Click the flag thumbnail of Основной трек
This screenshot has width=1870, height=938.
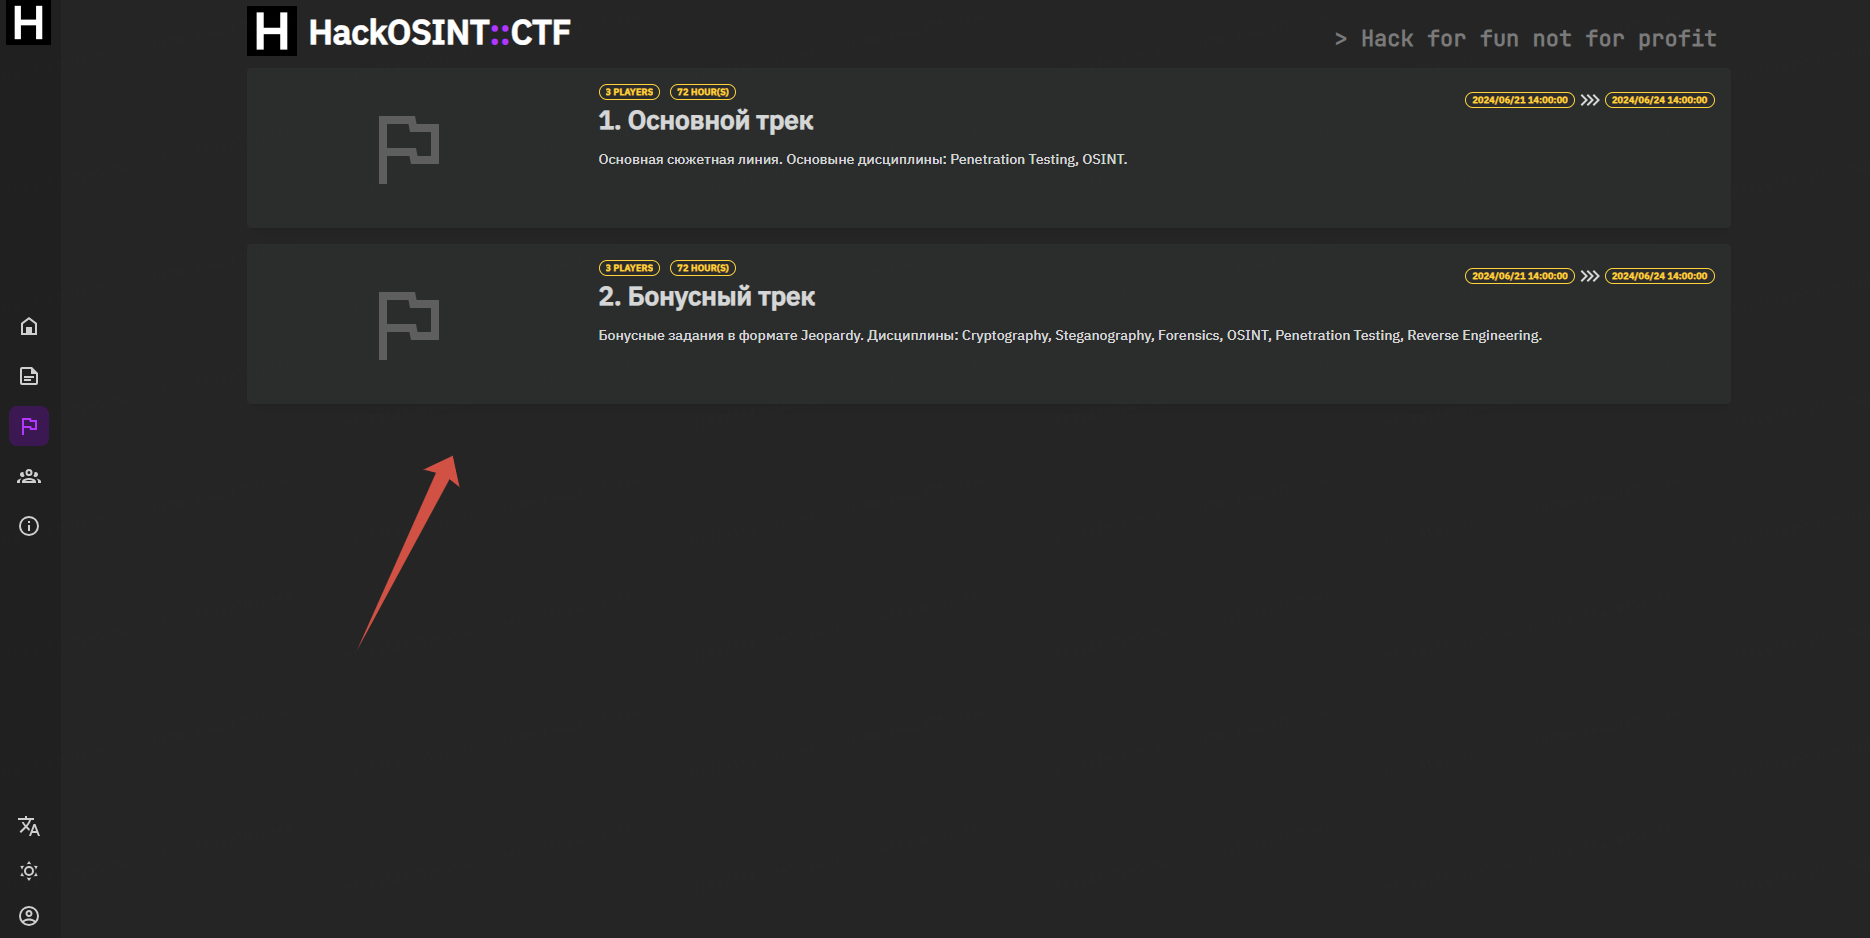[x=408, y=149]
